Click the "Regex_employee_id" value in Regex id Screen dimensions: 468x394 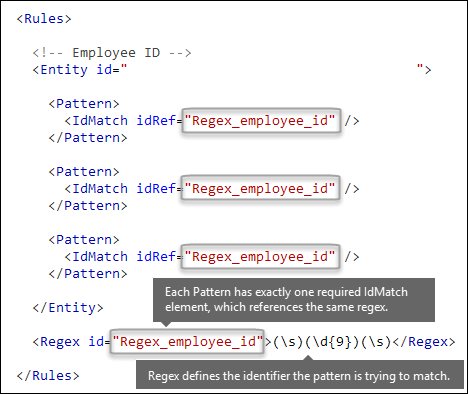tap(187, 342)
